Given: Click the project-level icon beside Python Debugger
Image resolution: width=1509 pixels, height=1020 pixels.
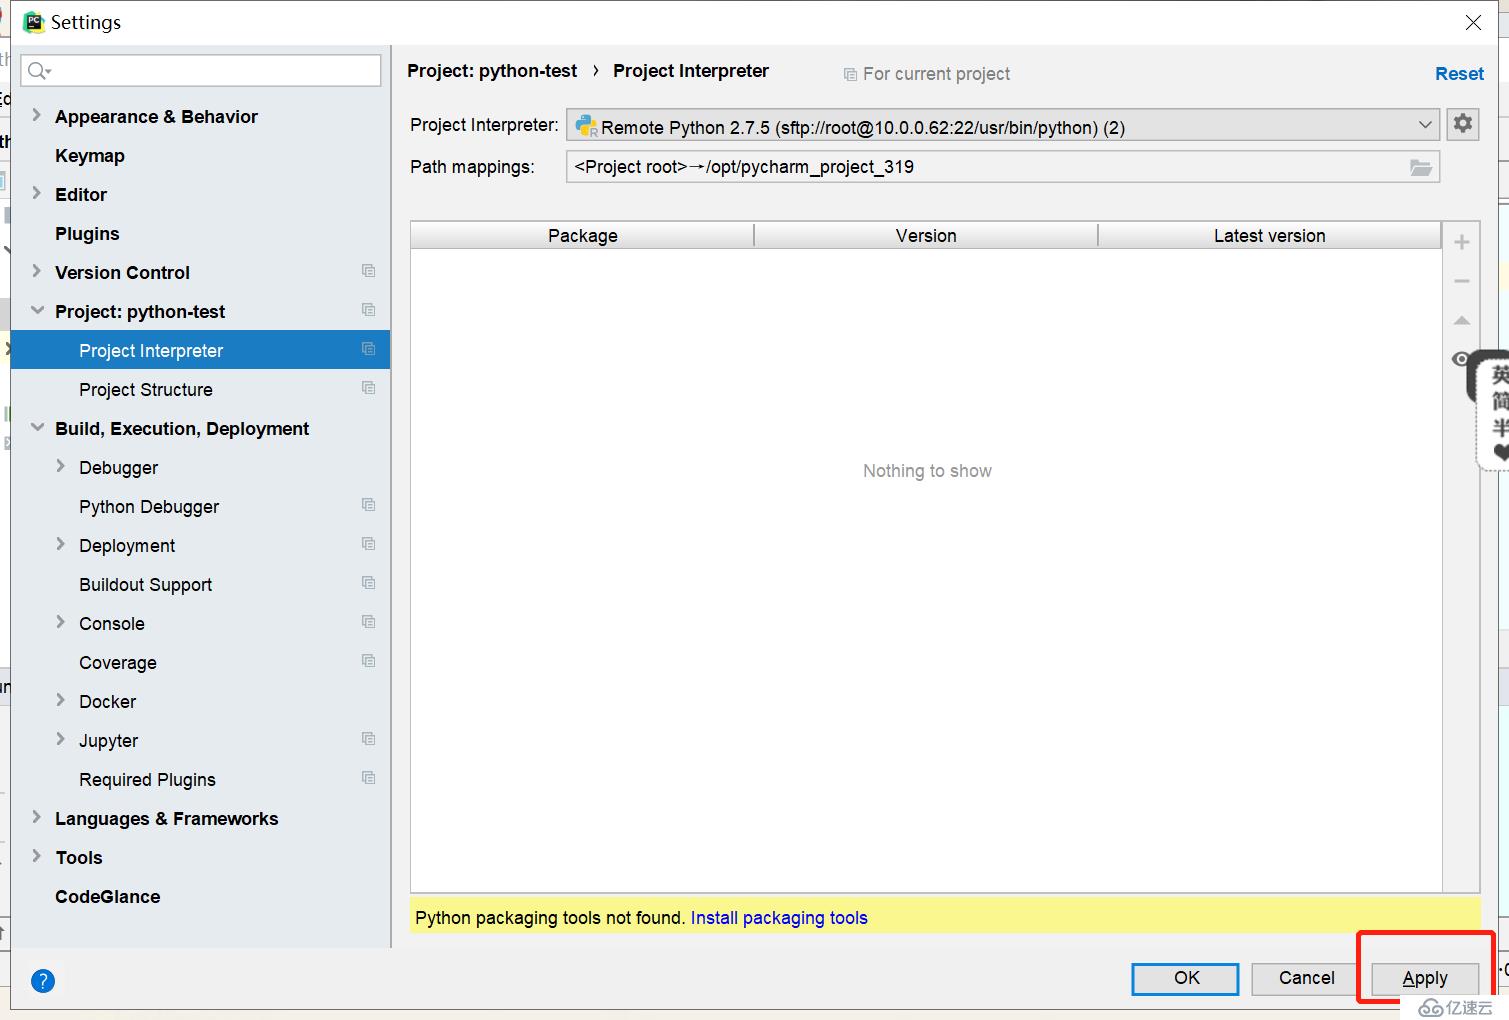Looking at the screenshot, I should tap(368, 505).
